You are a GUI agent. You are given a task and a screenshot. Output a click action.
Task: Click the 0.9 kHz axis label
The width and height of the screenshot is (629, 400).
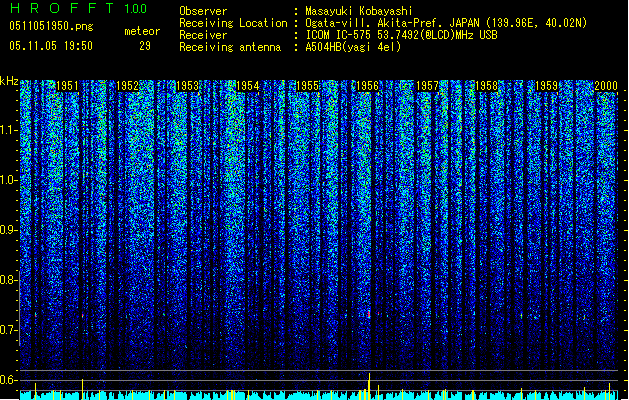(8, 230)
